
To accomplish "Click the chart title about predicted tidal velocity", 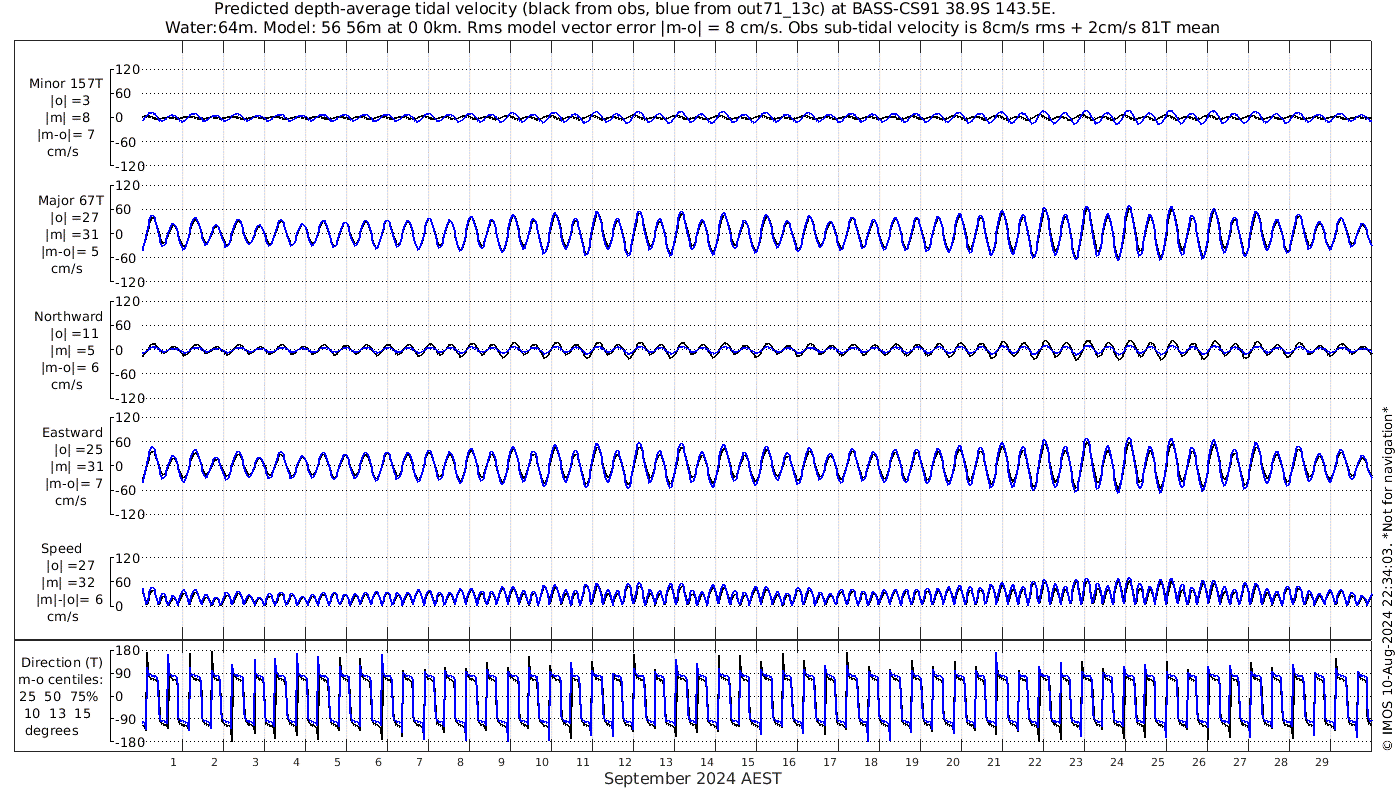I will coord(635,9).
